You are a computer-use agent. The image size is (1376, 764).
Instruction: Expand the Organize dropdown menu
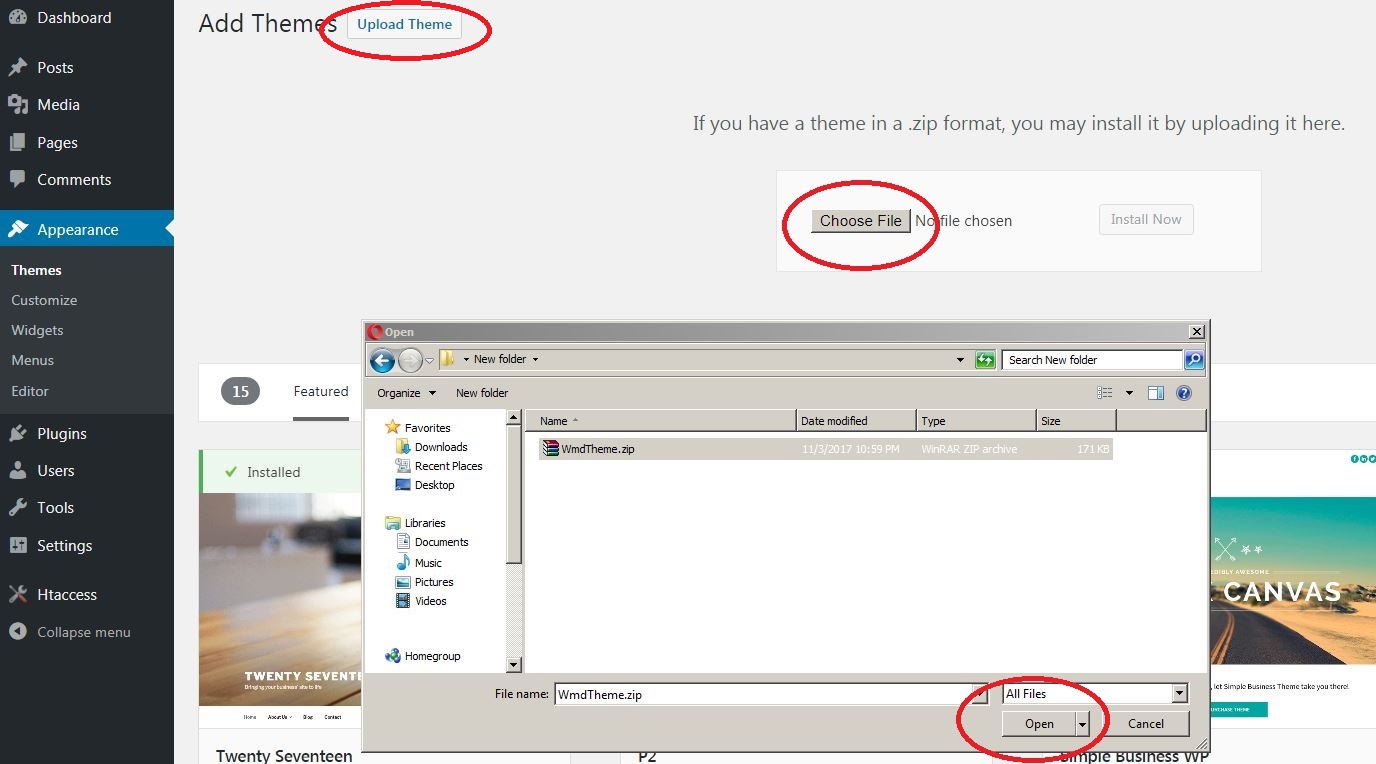click(x=406, y=393)
